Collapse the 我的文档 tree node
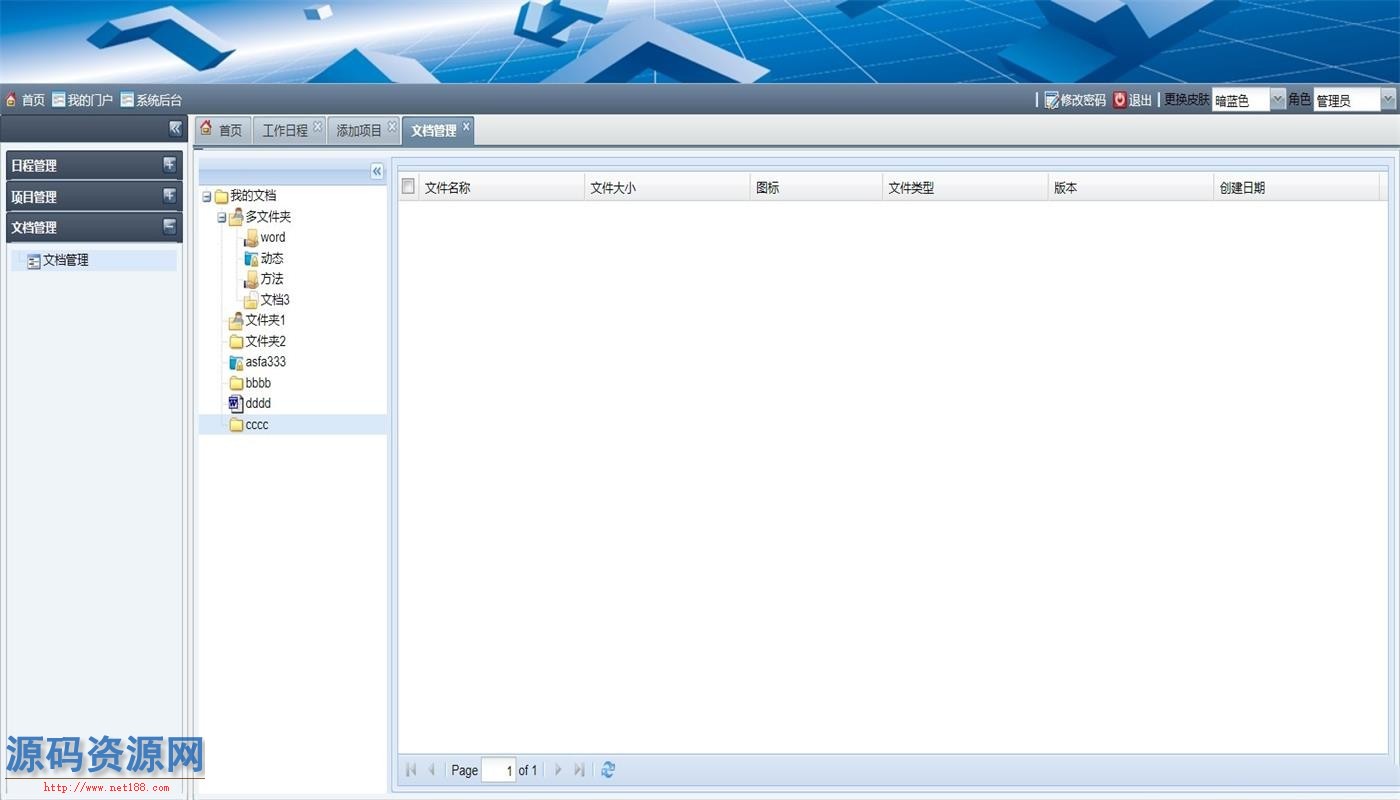 207,197
